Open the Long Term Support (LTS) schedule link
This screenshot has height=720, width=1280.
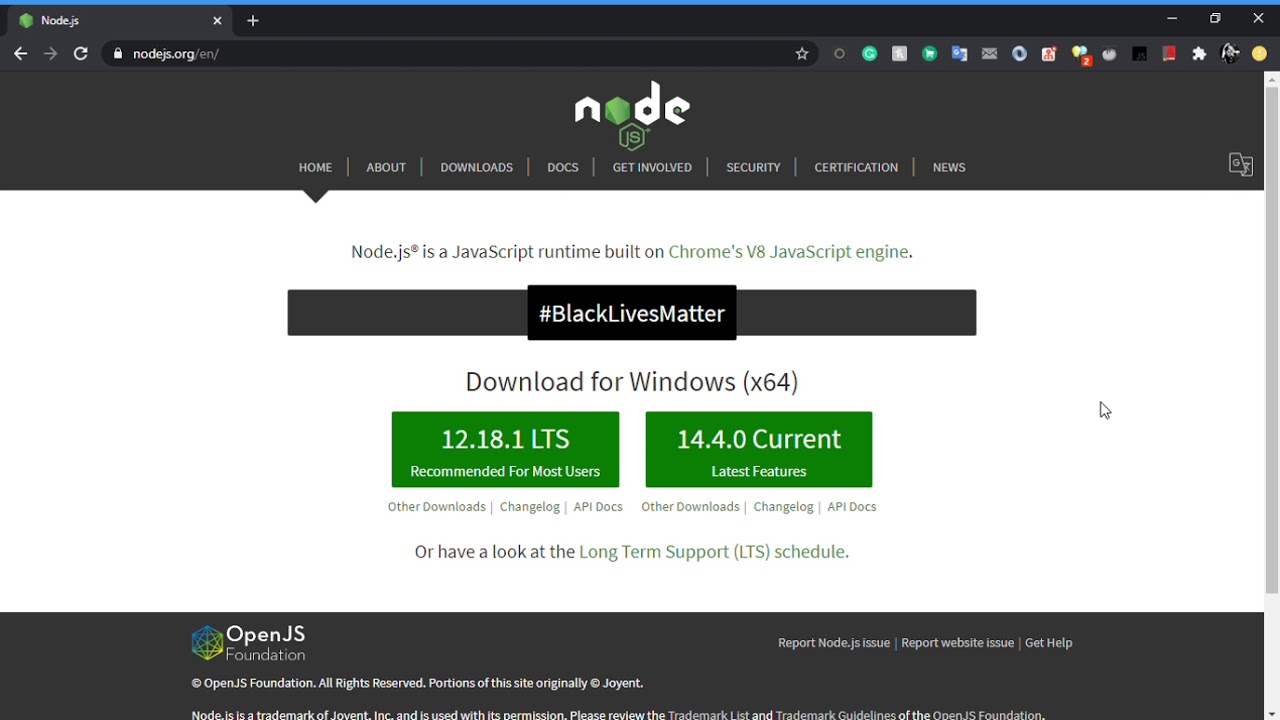coord(712,552)
